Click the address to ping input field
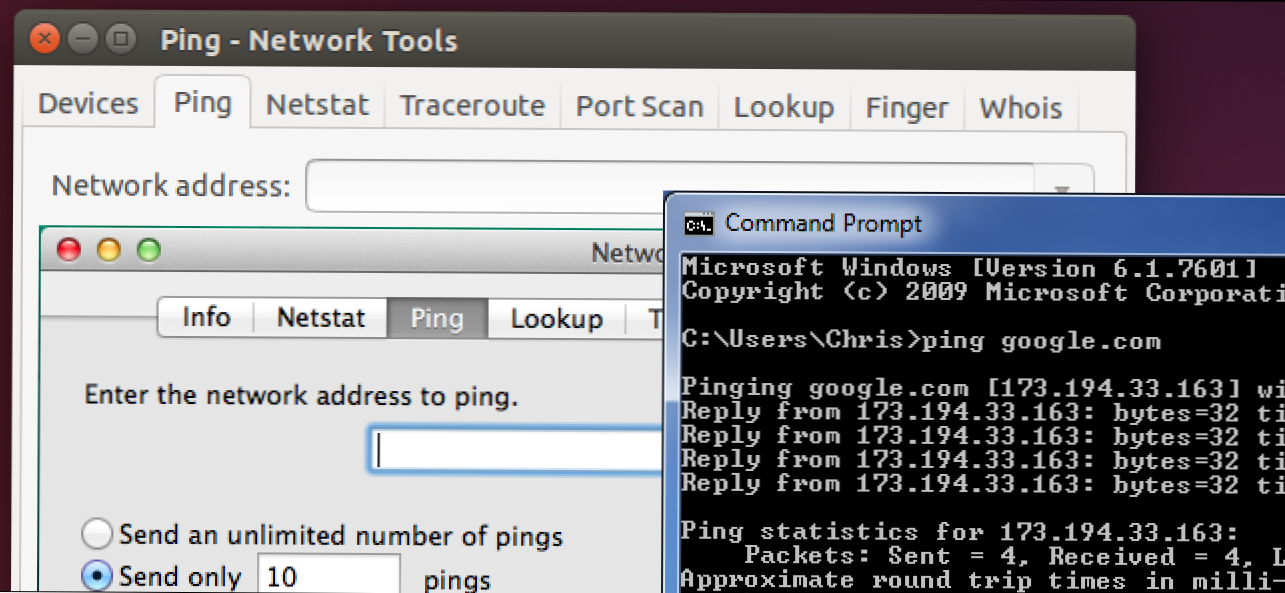This screenshot has width=1285, height=593. 516,449
